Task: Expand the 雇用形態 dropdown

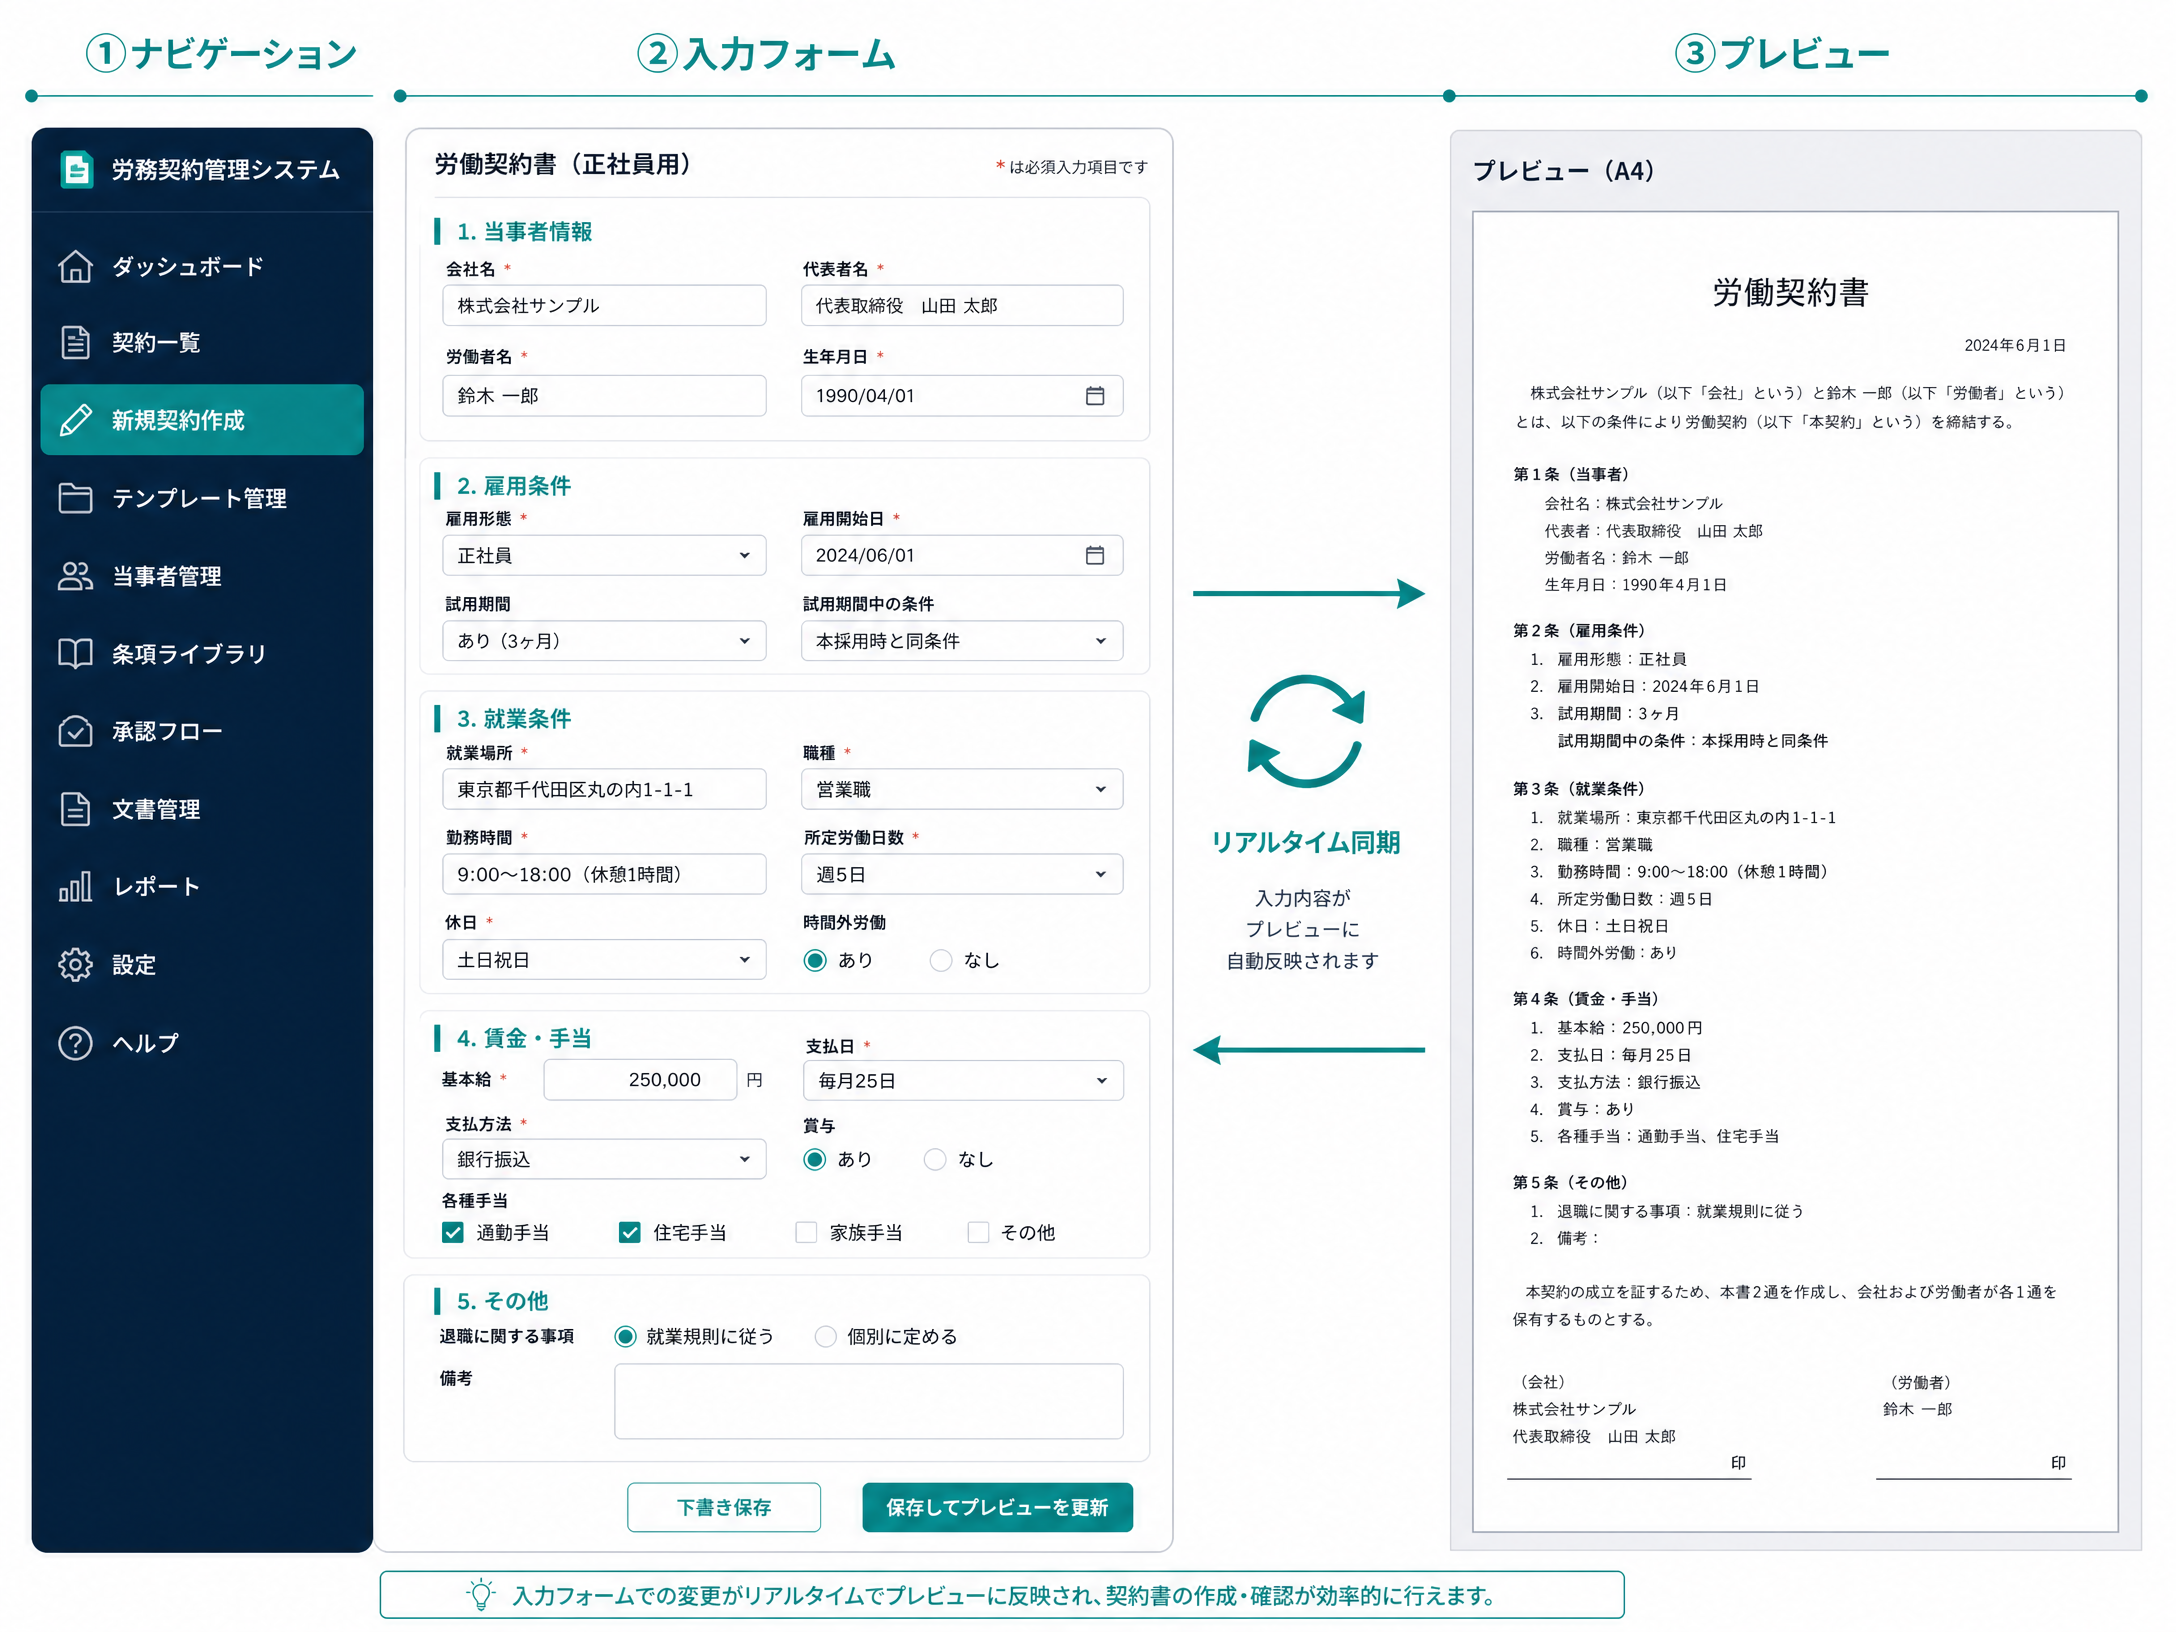Action: tap(604, 555)
